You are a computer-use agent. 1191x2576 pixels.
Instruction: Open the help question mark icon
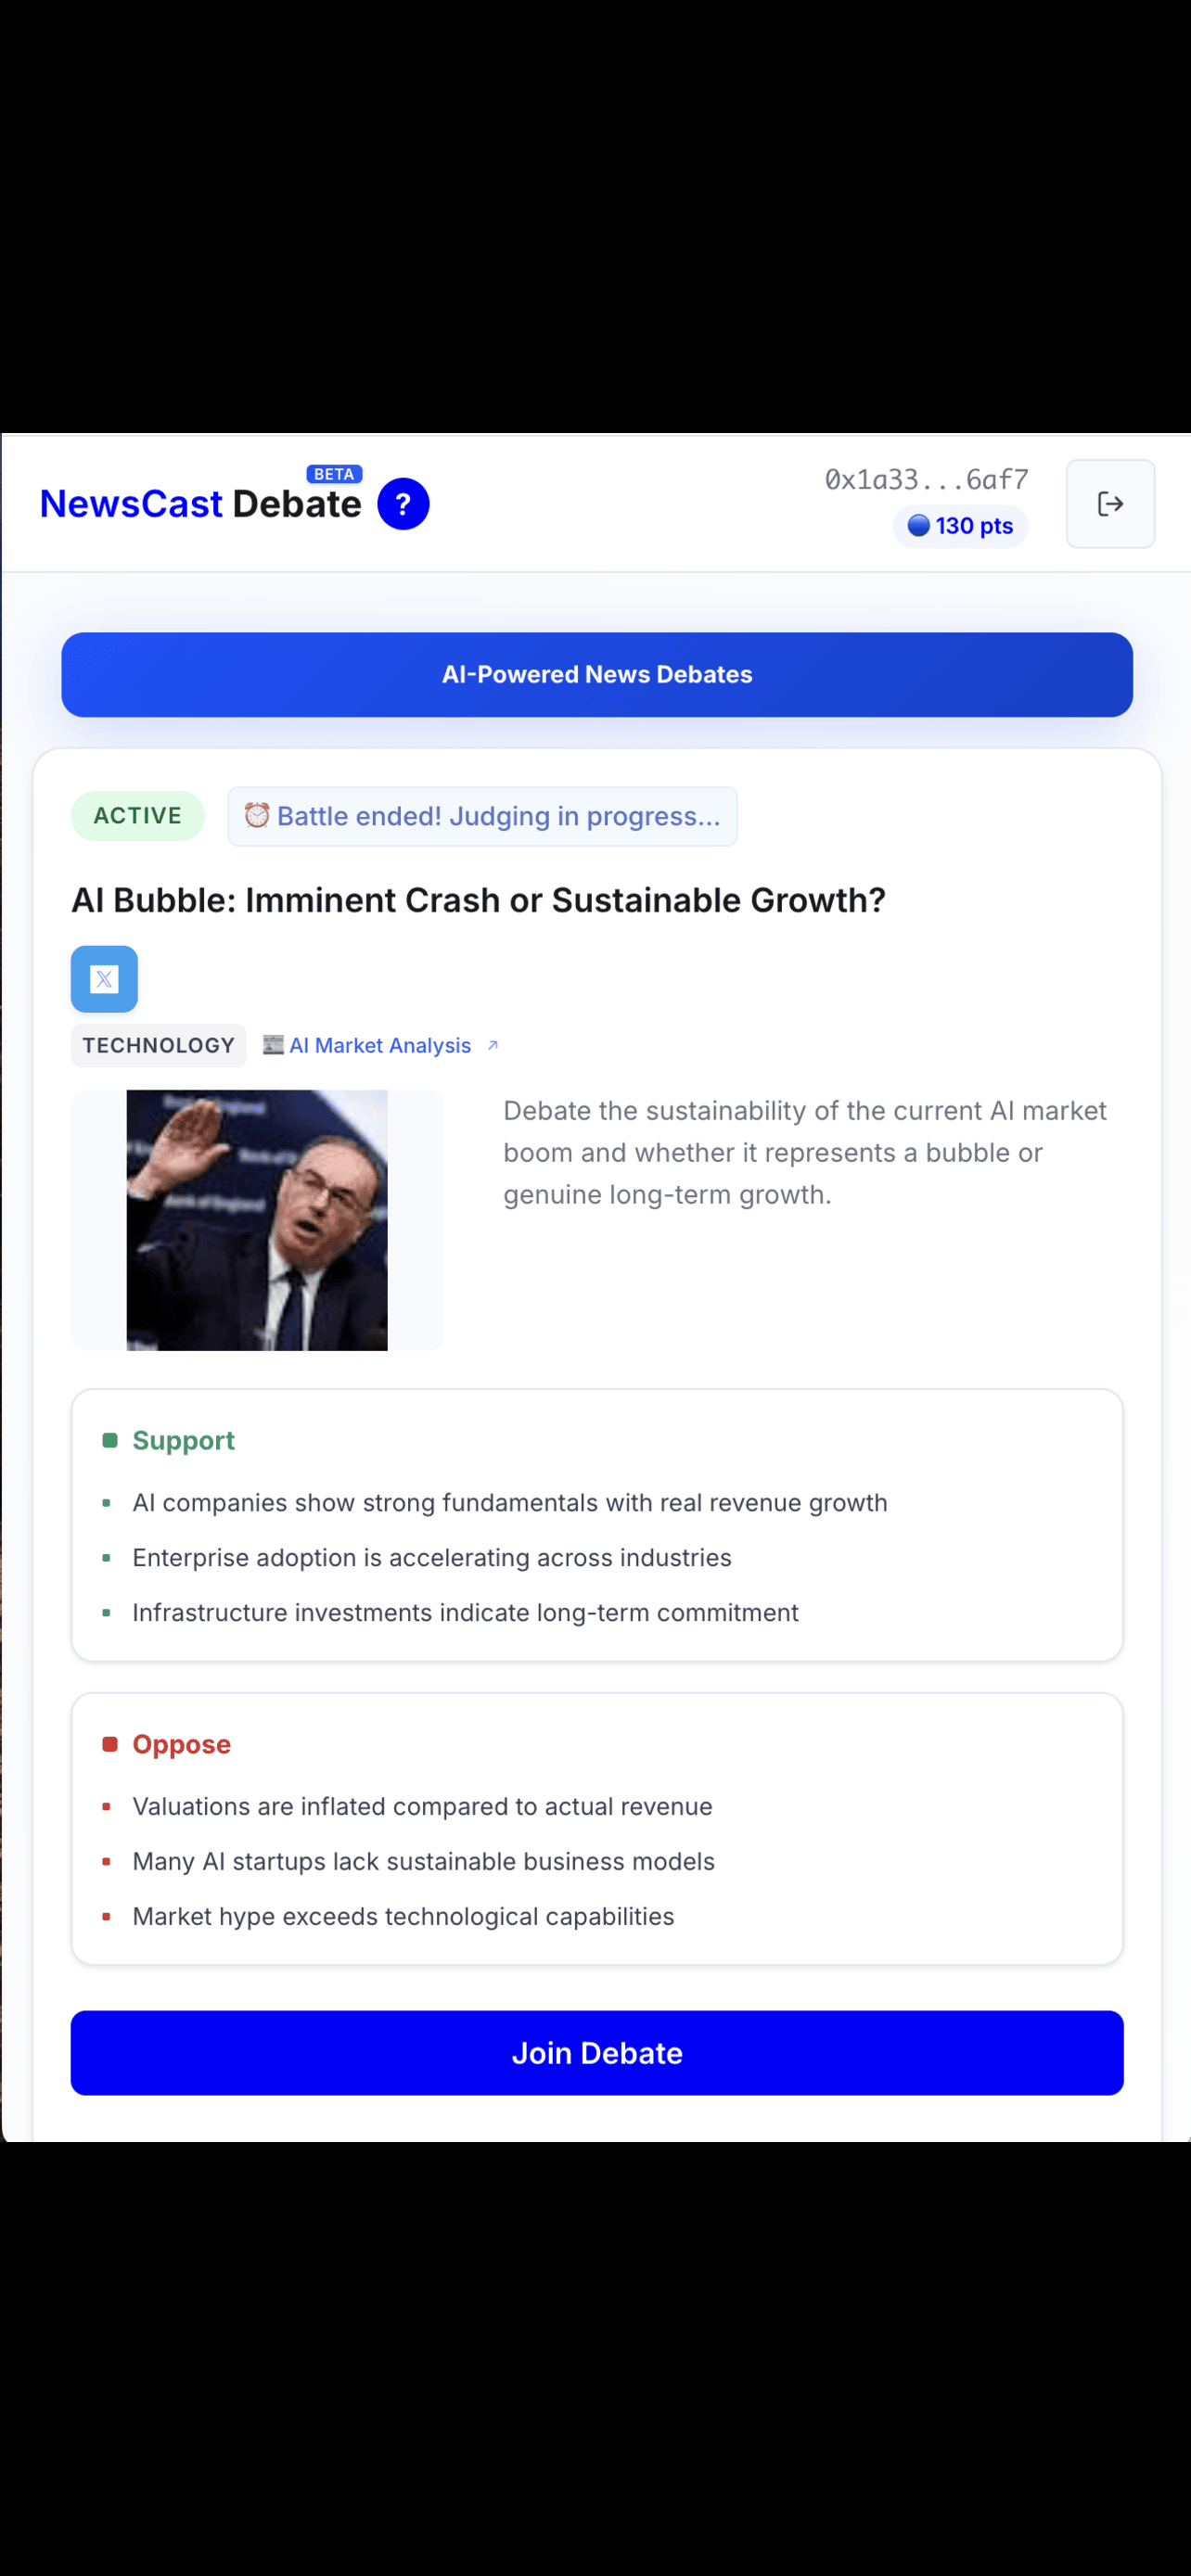click(x=403, y=504)
